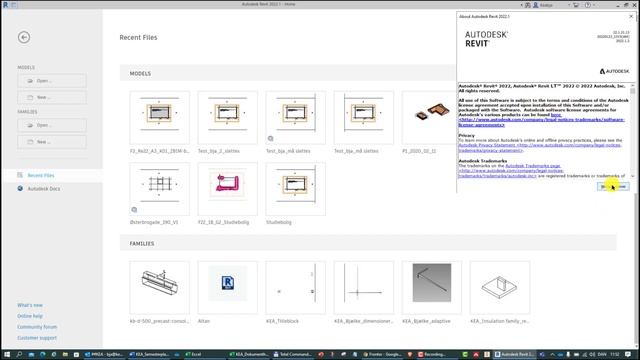Viewport: 640px width, 360px height.
Task: Close the About Autodesk Revit dialog
Action: coord(631,16)
